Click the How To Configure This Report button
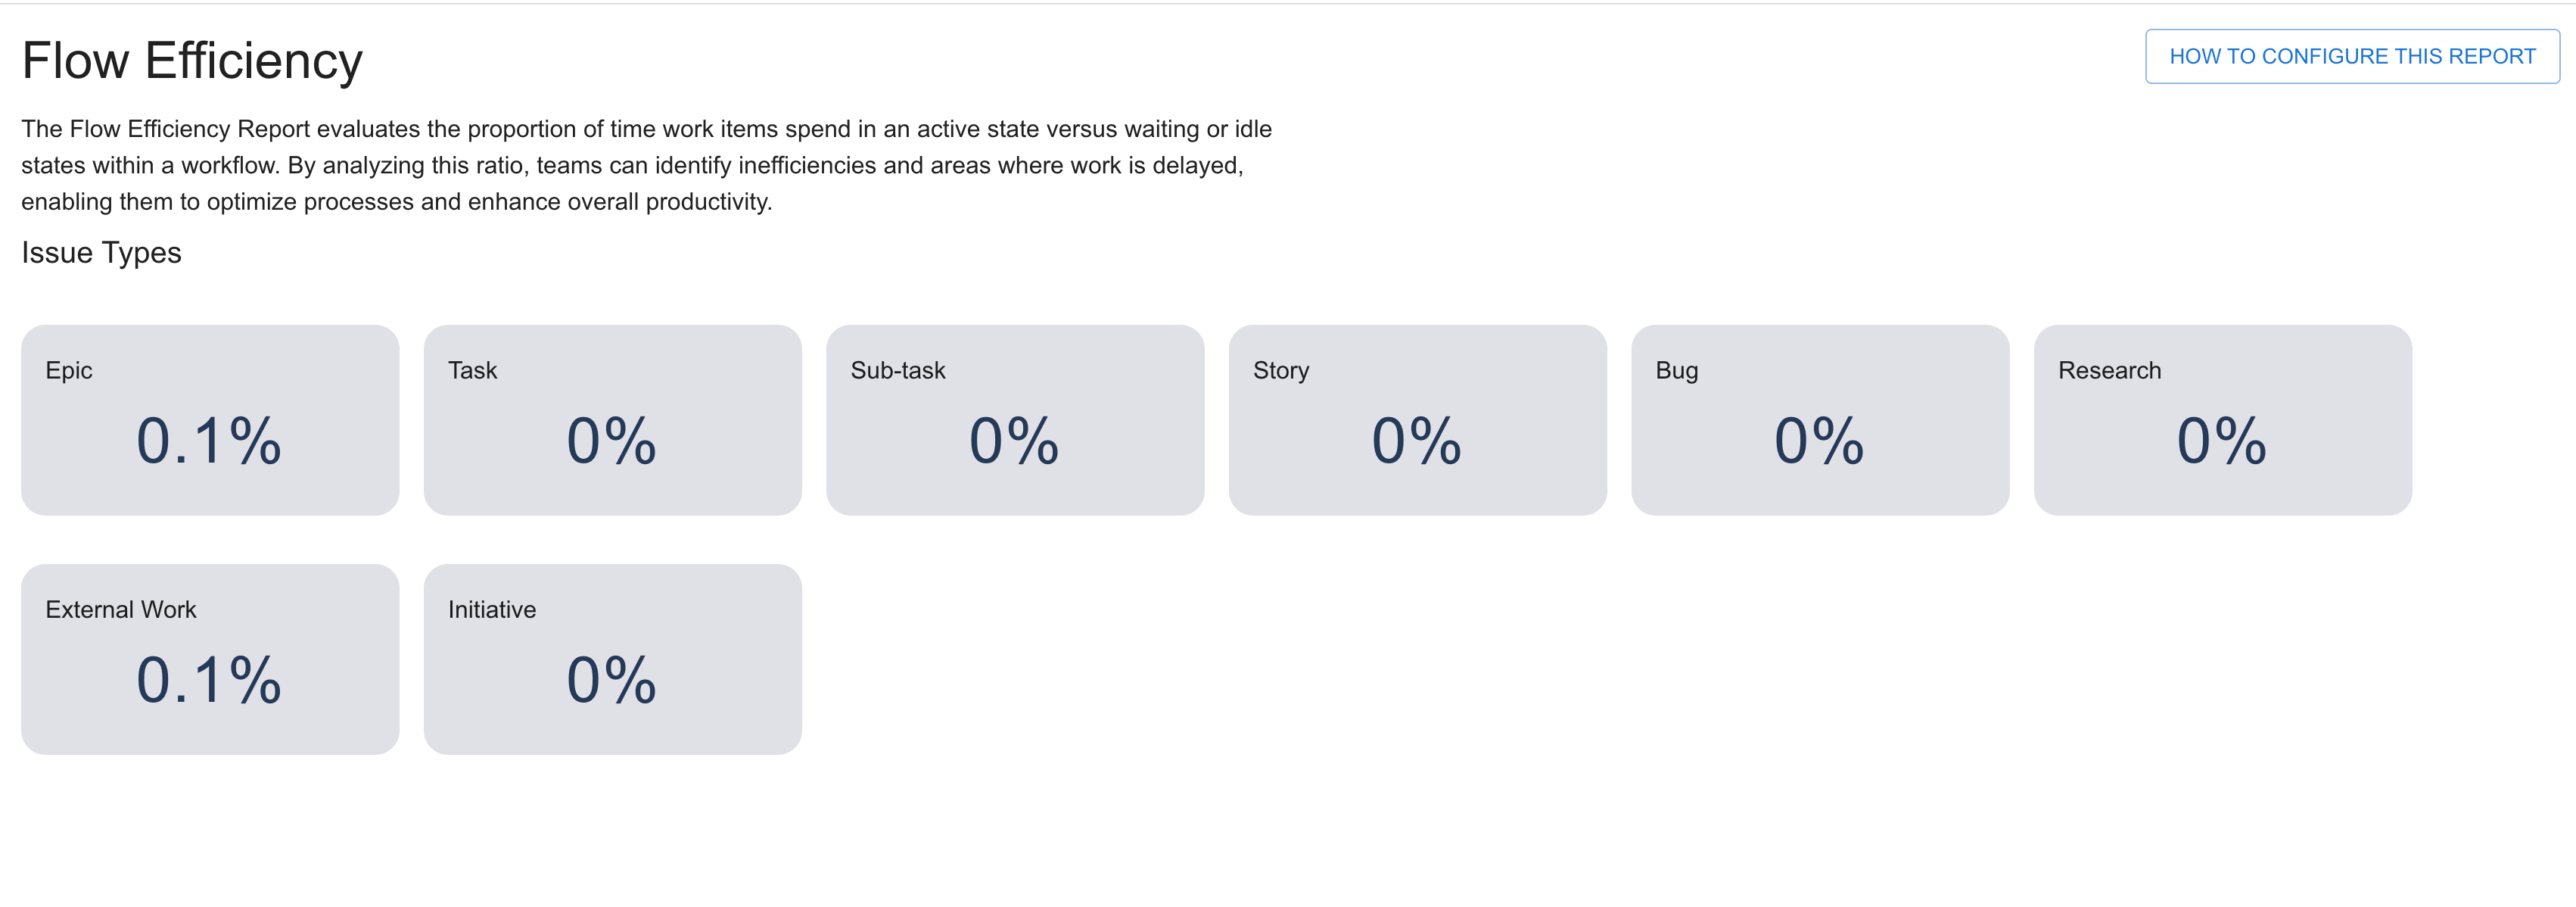2576x907 pixels. click(x=2351, y=57)
